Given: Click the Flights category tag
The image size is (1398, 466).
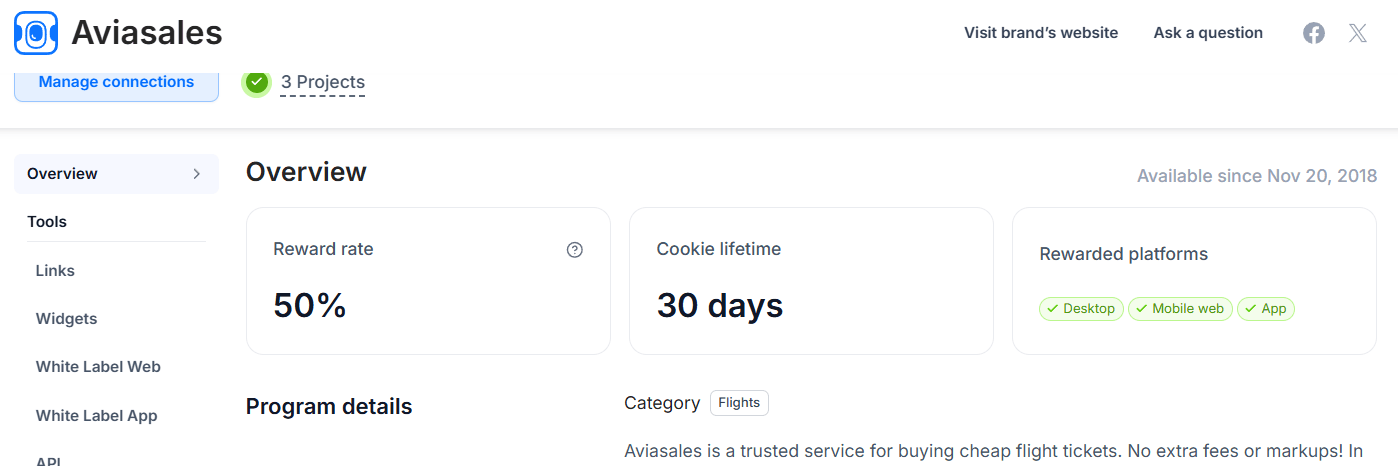Looking at the screenshot, I should pyautogui.click(x=739, y=403).
